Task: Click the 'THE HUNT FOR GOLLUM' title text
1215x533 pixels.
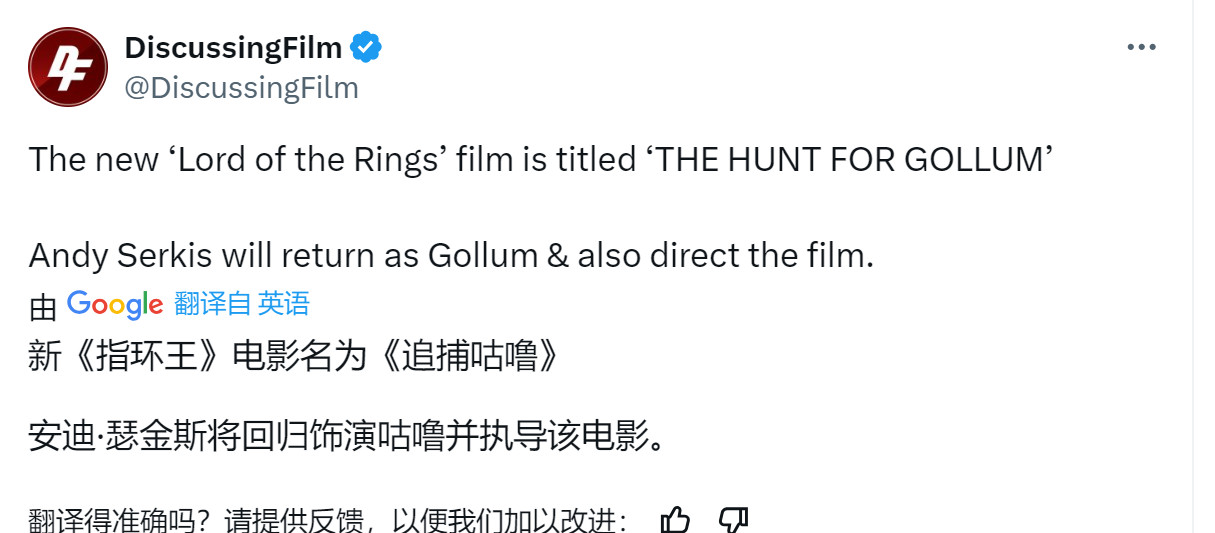Action: click(x=853, y=160)
